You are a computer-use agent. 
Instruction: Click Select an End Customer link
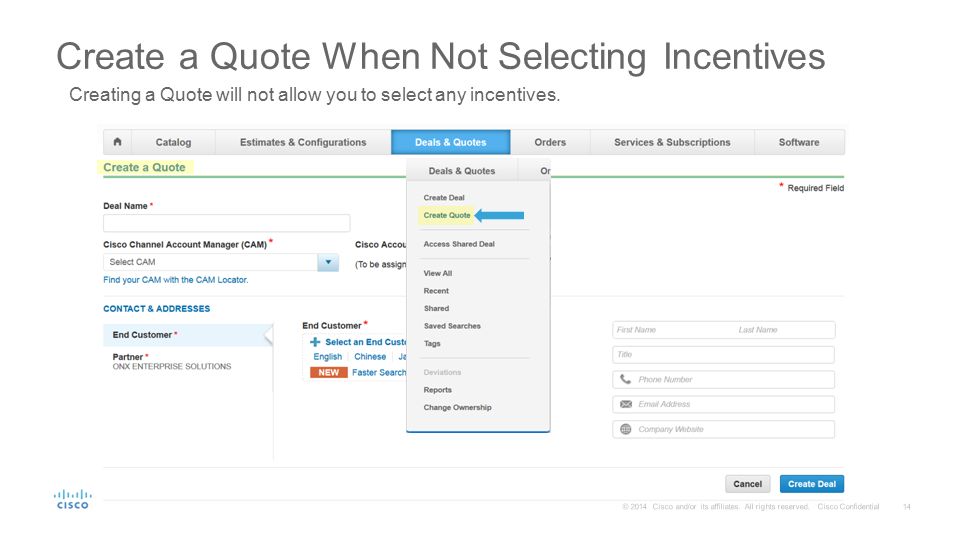[366, 342]
